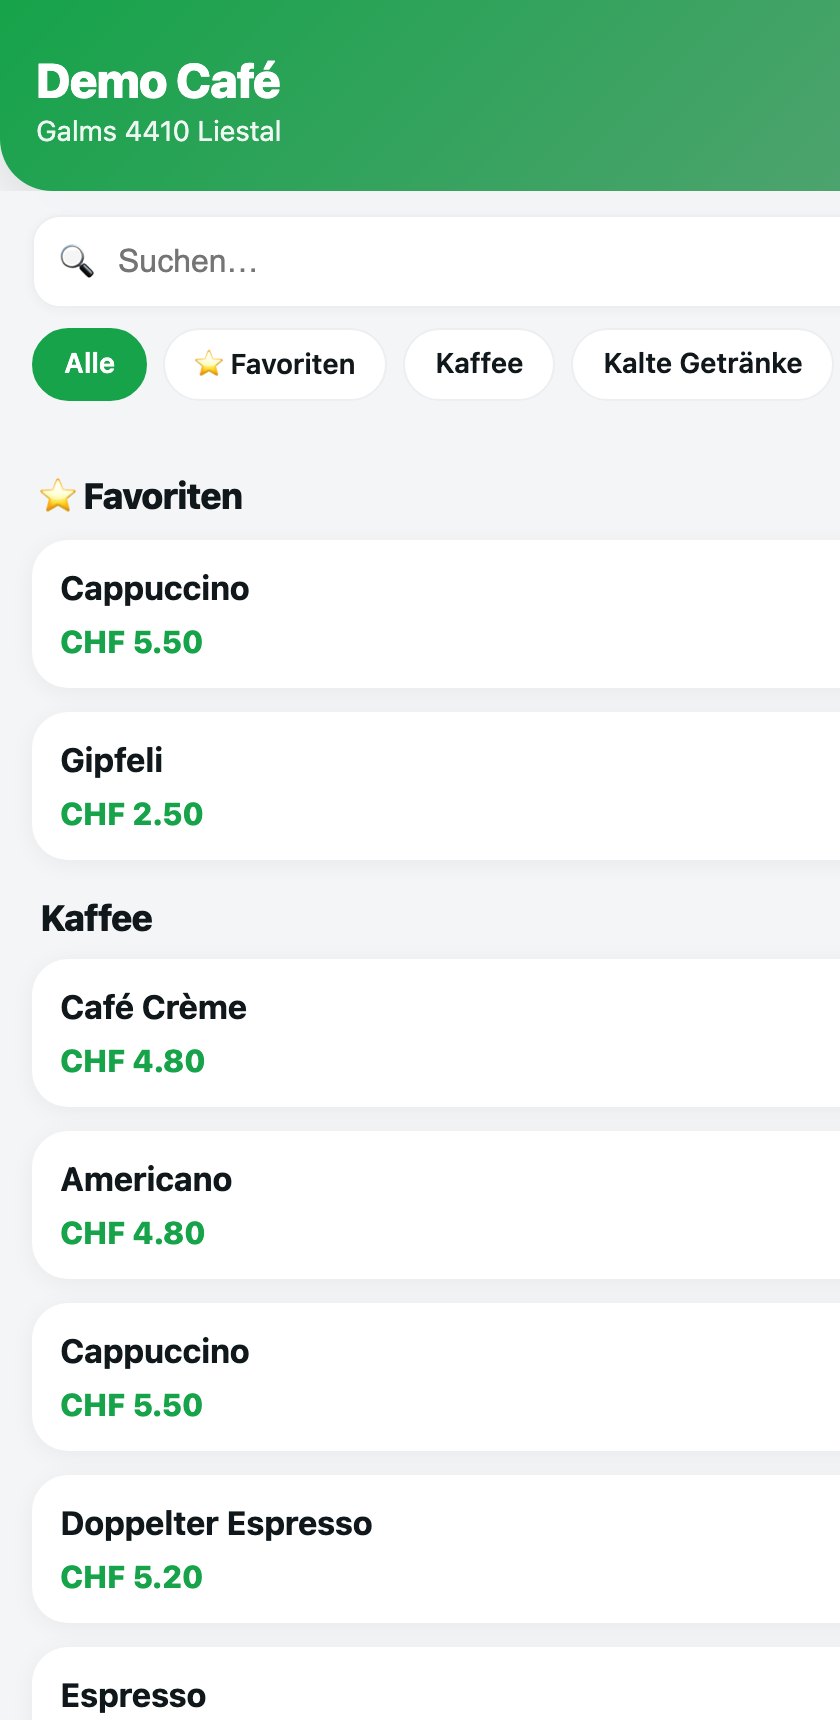The height and width of the screenshot is (1720, 840).
Task: Click the Demo Café title
Action: (158, 82)
